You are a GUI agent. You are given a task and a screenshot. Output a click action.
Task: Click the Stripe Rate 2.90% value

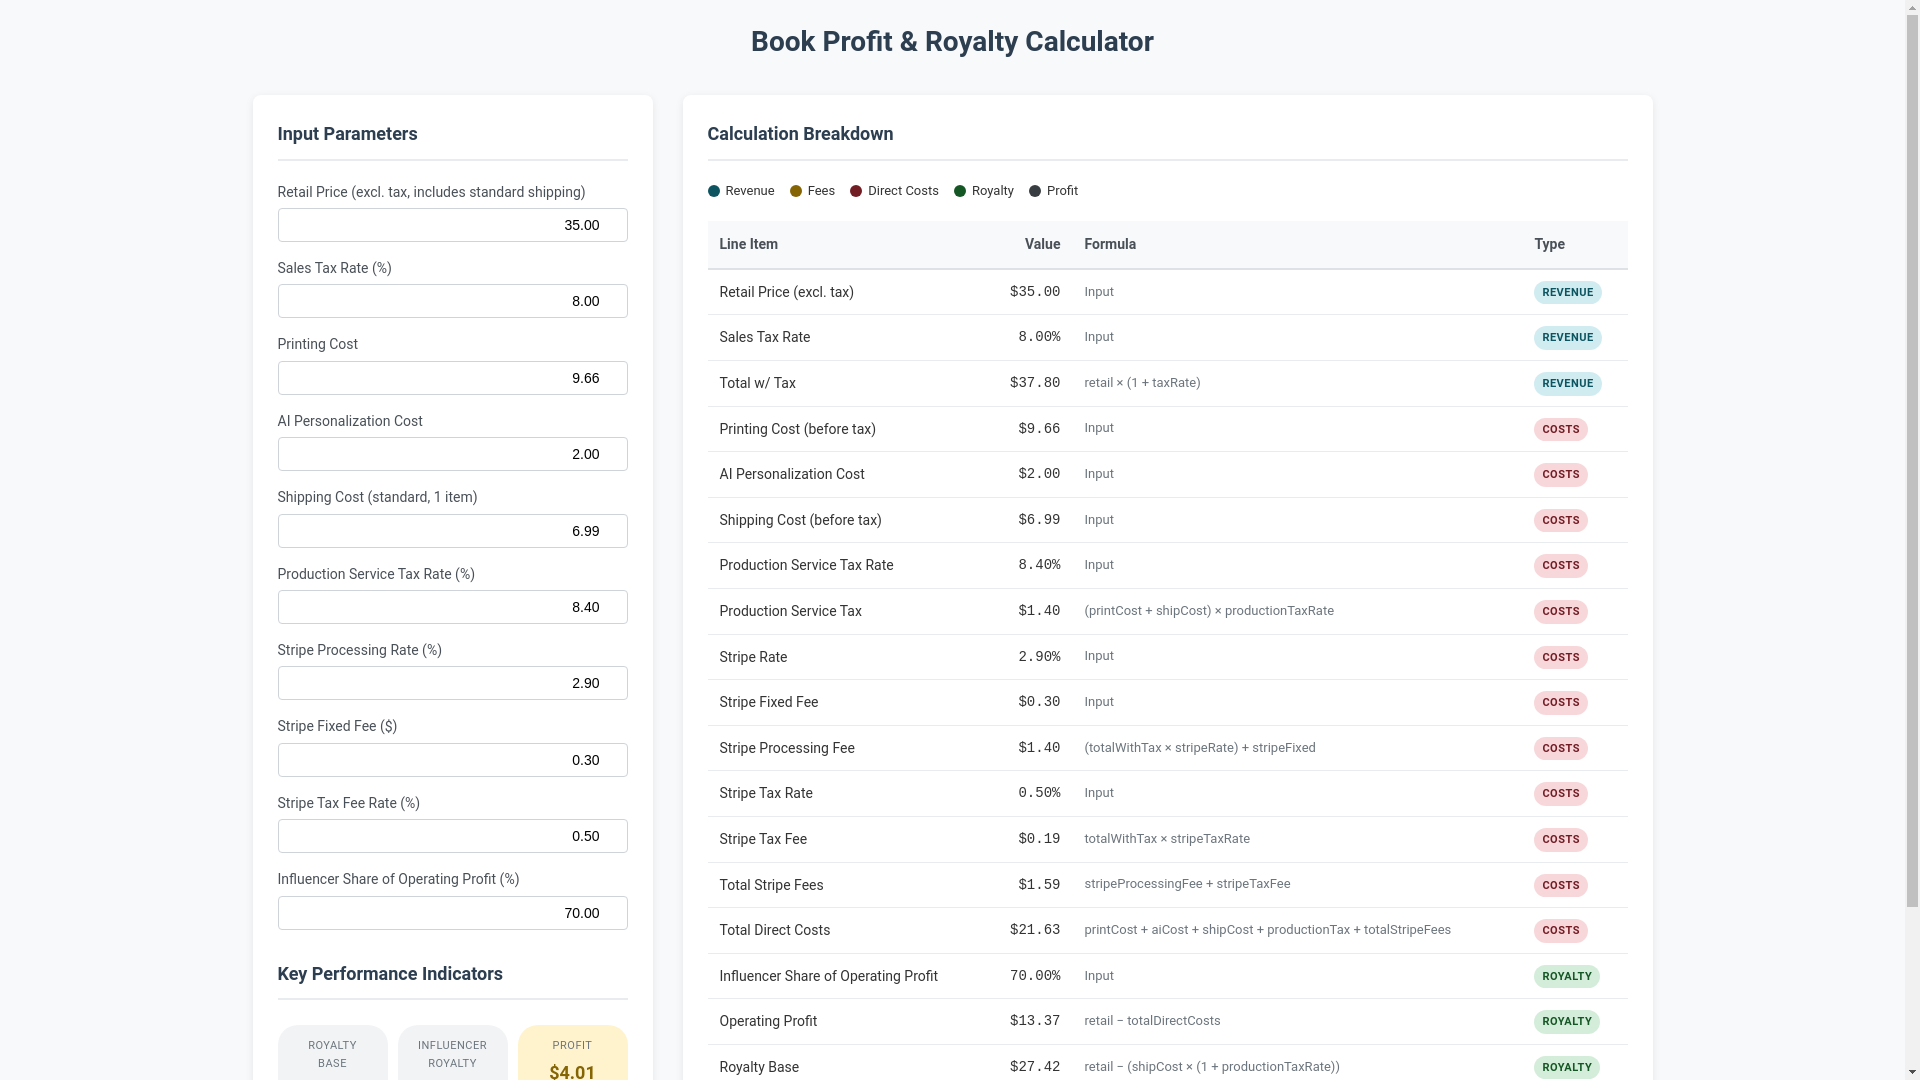pyautogui.click(x=1039, y=657)
